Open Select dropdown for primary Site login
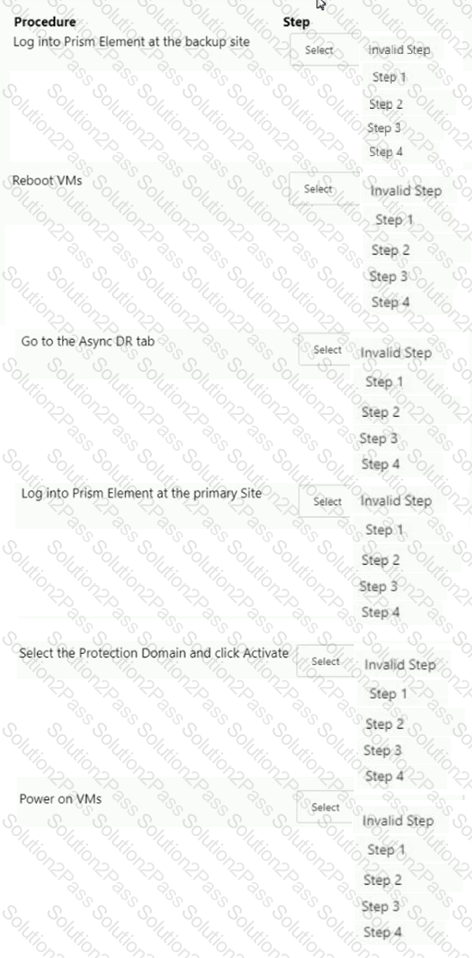The height and width of the screenshot is (958, 472). [x=327, y=501]
